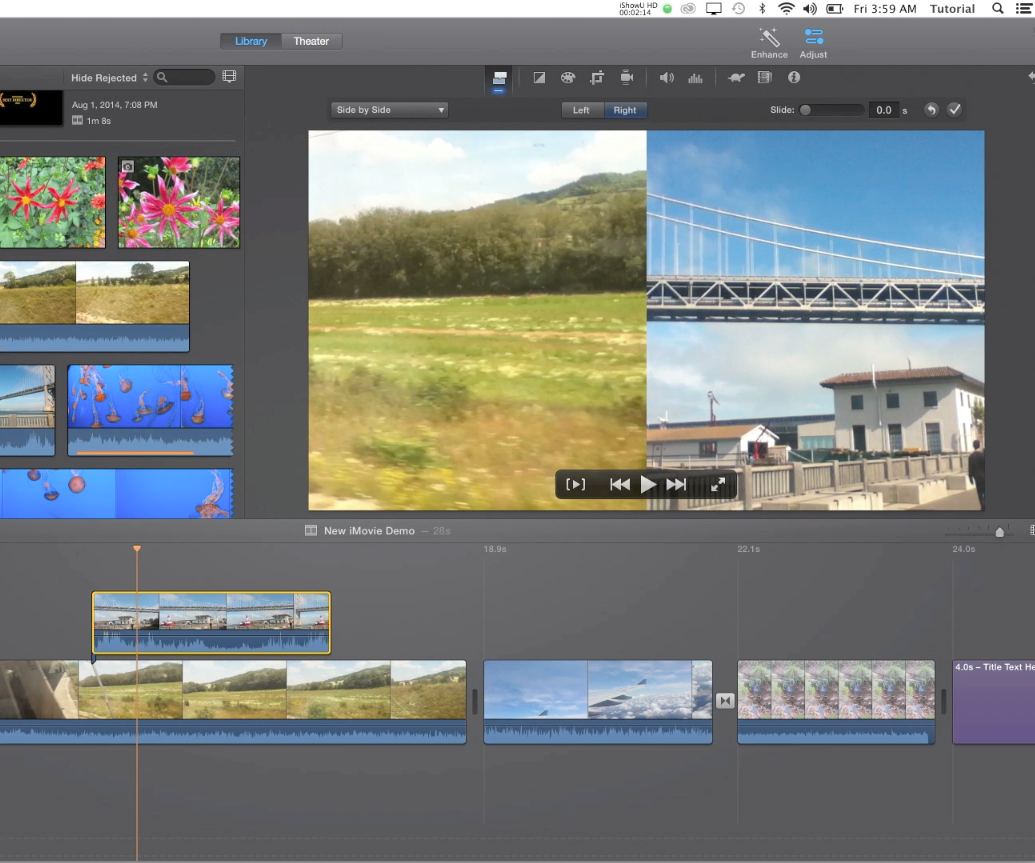Open the Tutorial user menu
This screenshot has width=1035, height=863.
[x=952, y=9]
